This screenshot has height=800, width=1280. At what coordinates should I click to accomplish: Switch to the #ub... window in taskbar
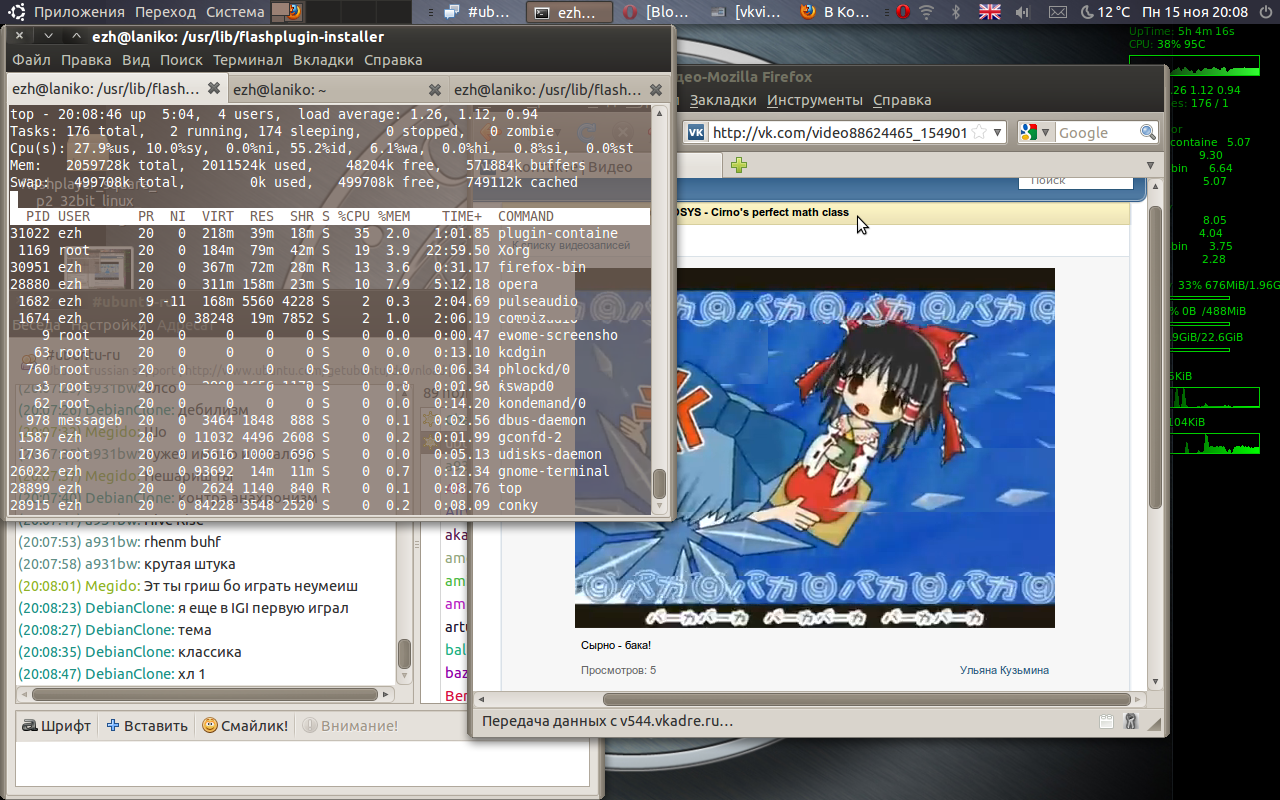point(478,13)
